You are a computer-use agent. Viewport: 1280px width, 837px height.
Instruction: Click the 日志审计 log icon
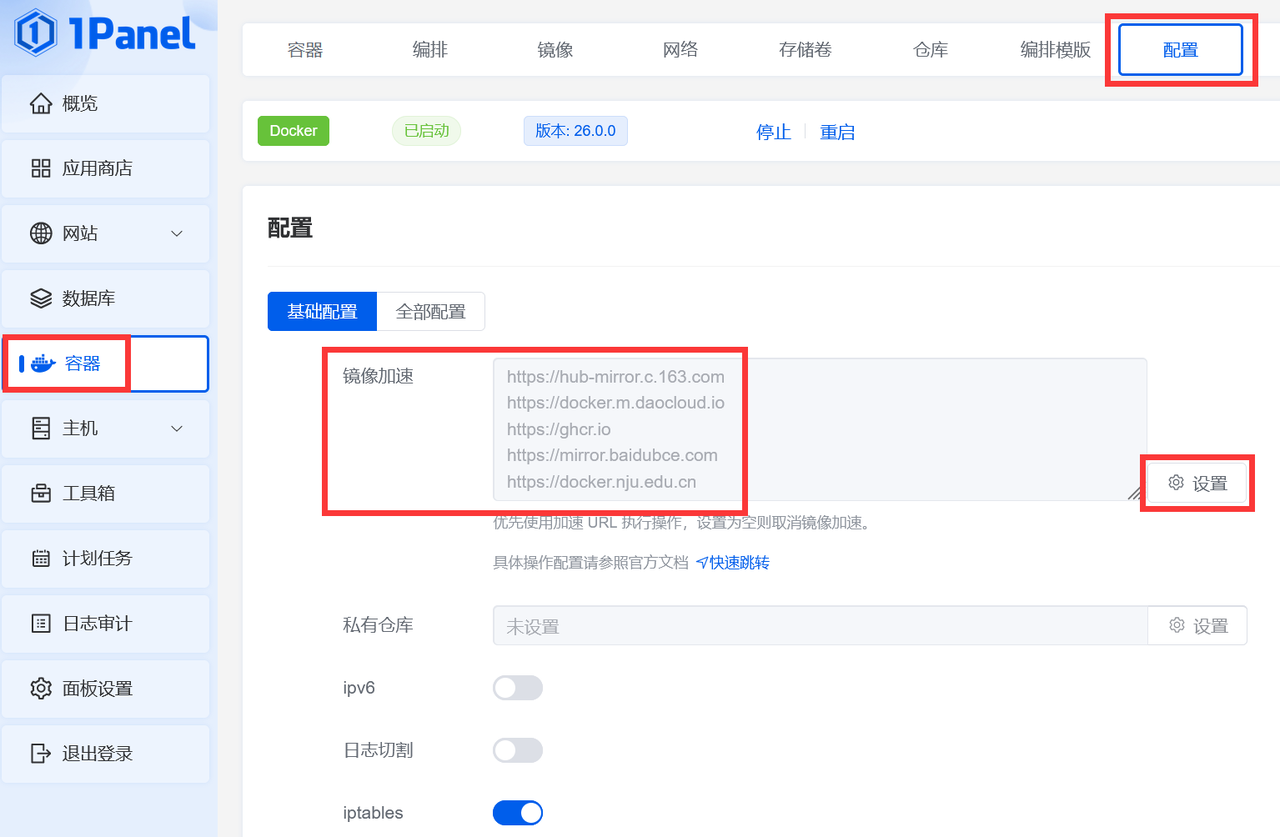click(41, 623)
